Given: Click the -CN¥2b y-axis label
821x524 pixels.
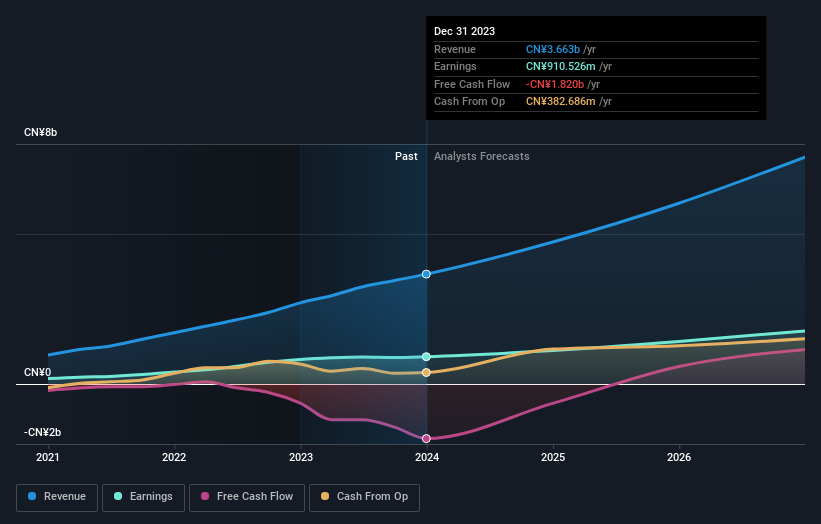Looking at the screenshot, I should (x=42, y=432).
